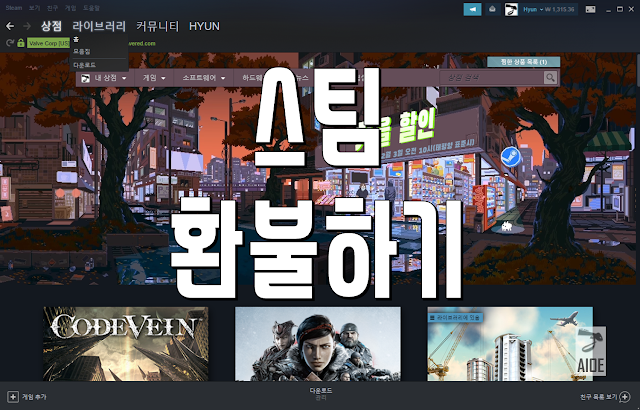Reload the store page
Image resolution: width=640 pixels, height=410 pixels.
[x=10, y=43]
